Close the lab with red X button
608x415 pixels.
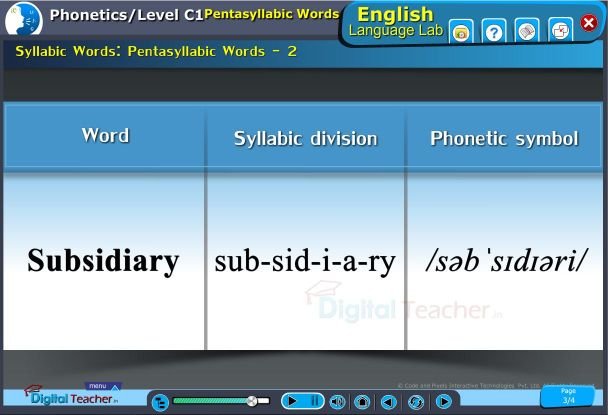click(589, 23)
